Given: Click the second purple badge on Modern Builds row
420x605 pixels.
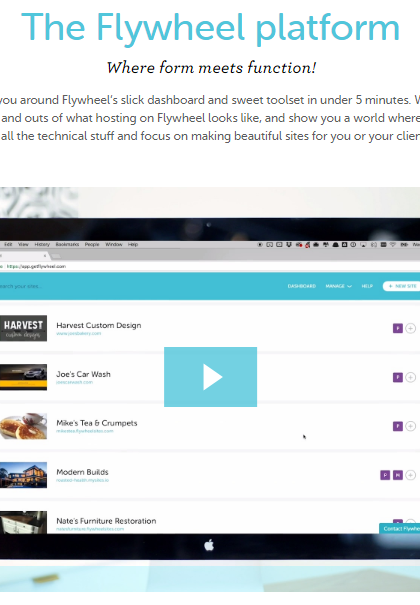Looking at the screenshot, I should click(398, 475).
